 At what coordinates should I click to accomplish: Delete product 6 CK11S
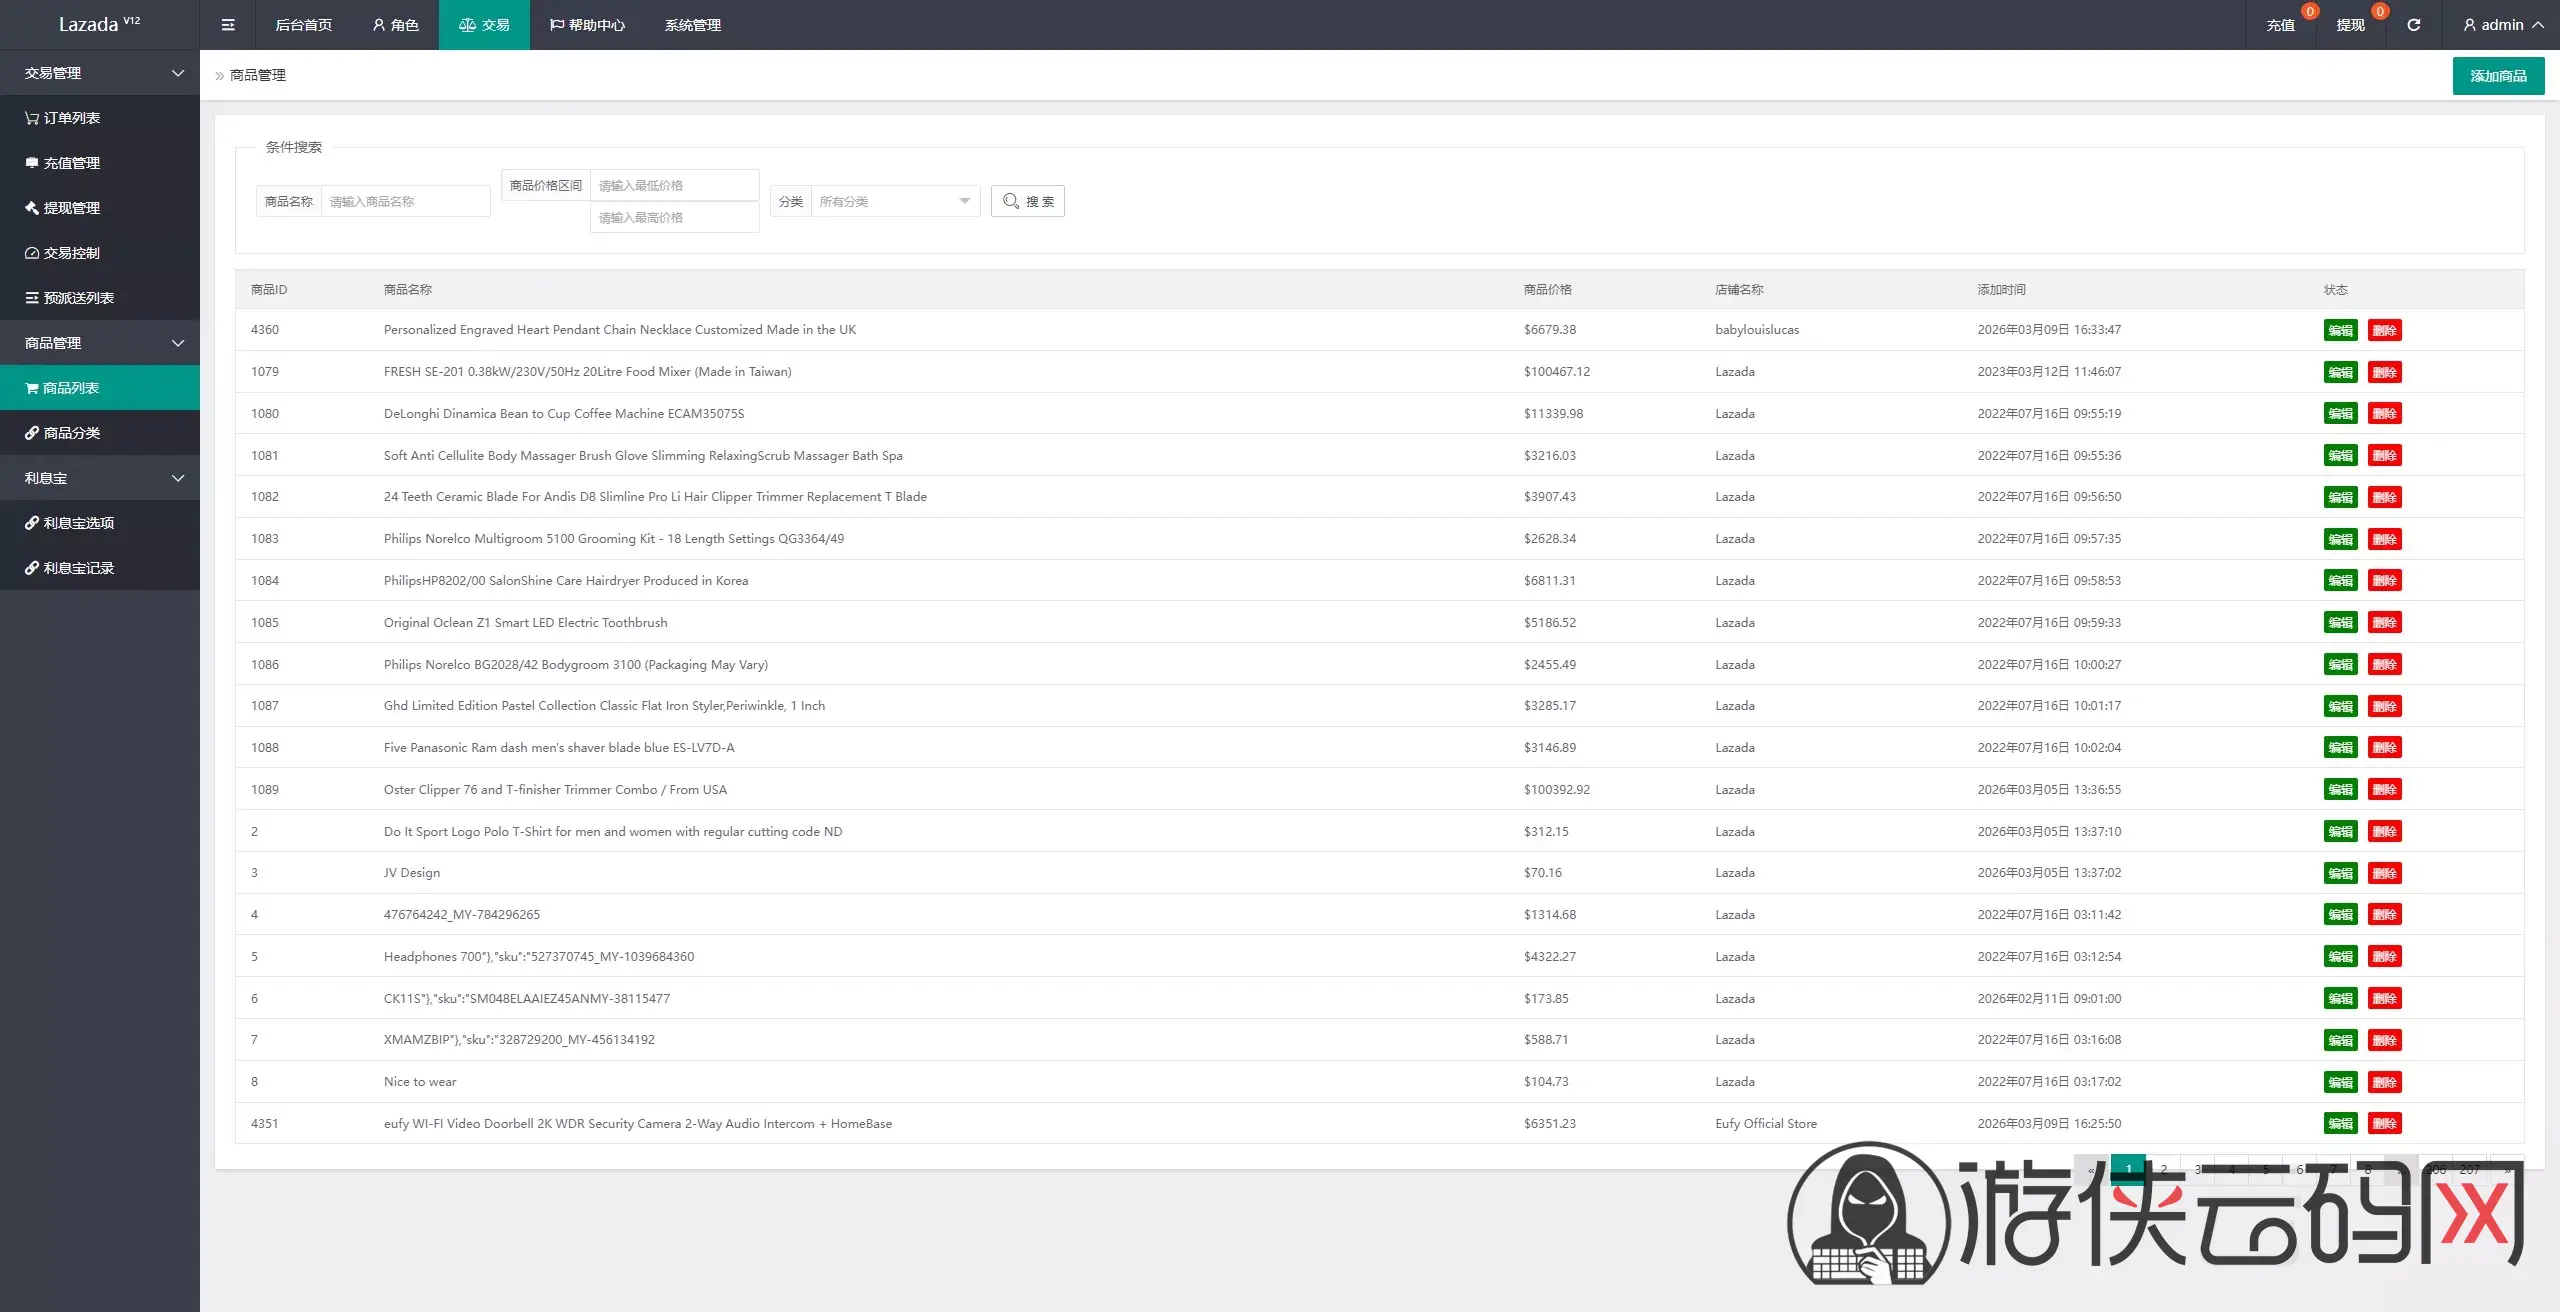pyautogui.click(x=2385, y=999)
